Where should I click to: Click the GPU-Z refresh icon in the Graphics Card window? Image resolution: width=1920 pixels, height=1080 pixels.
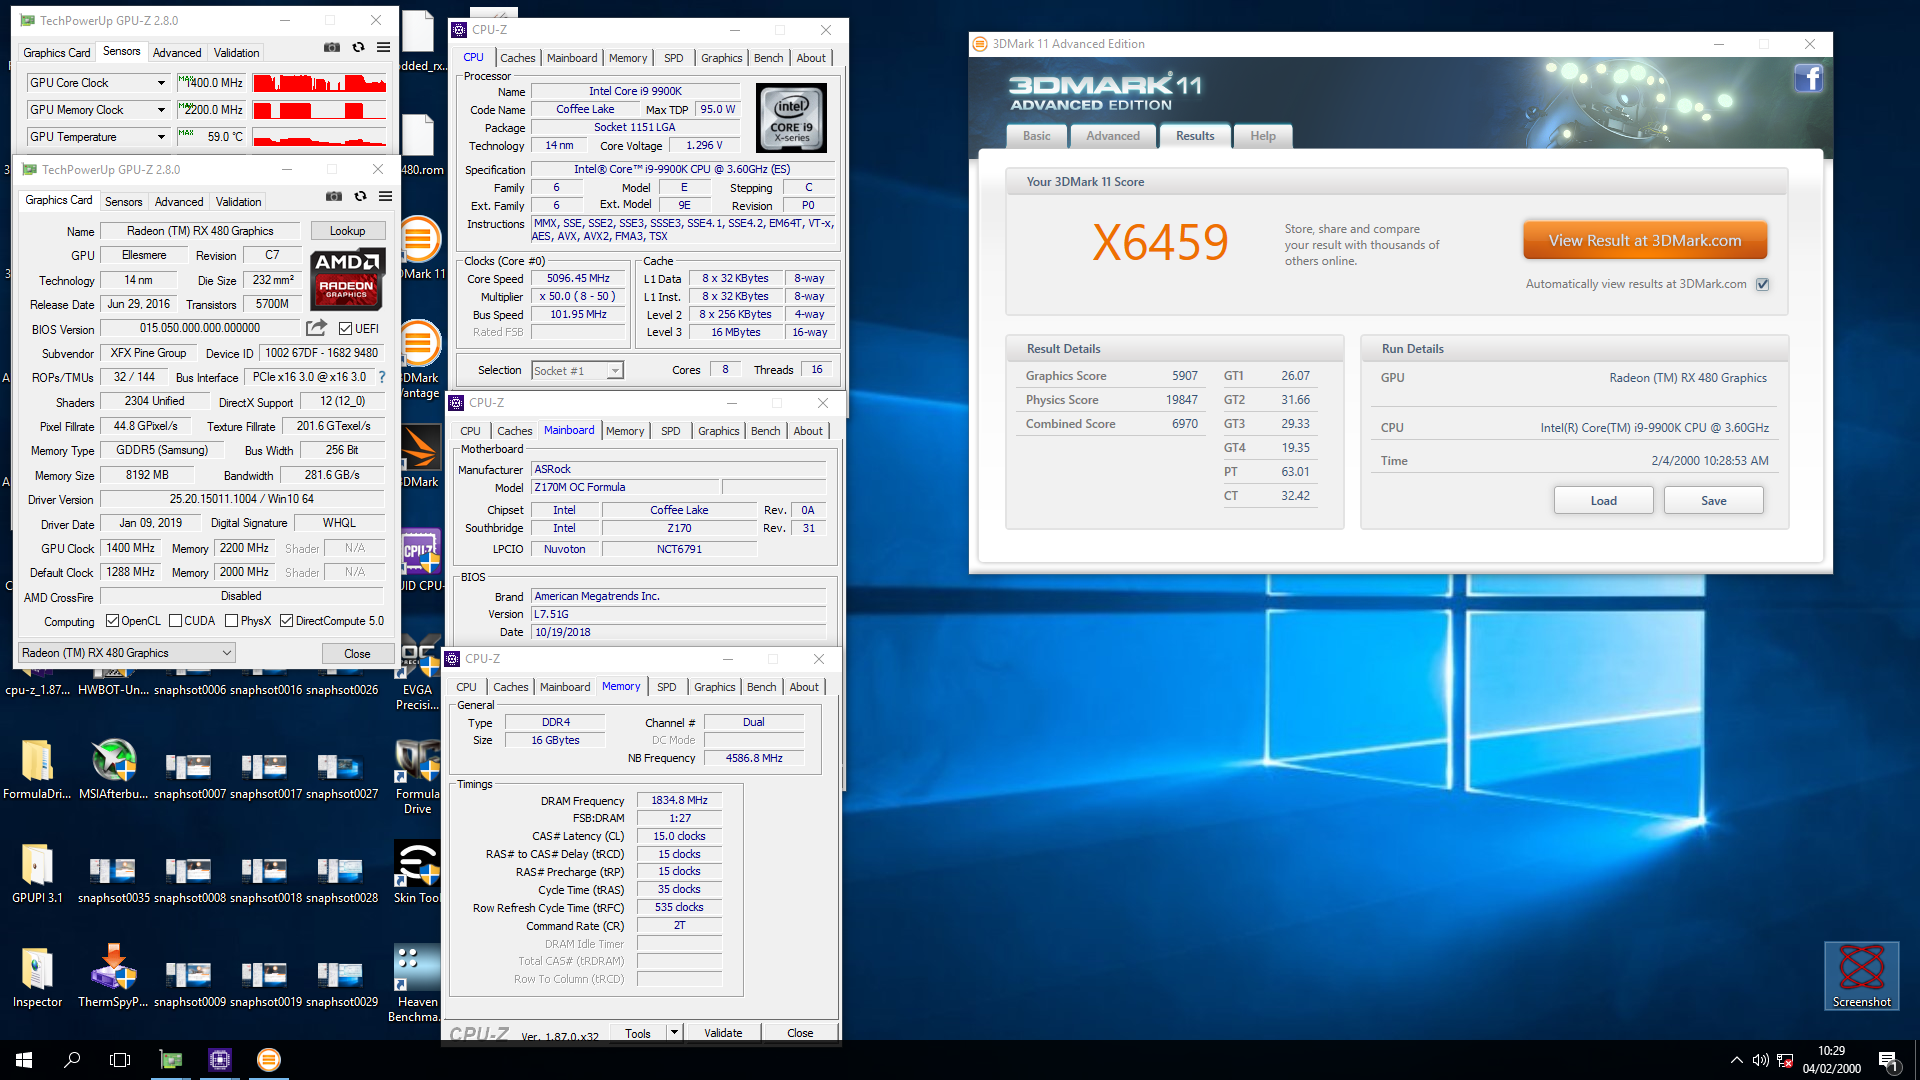(x=360, y=197)
